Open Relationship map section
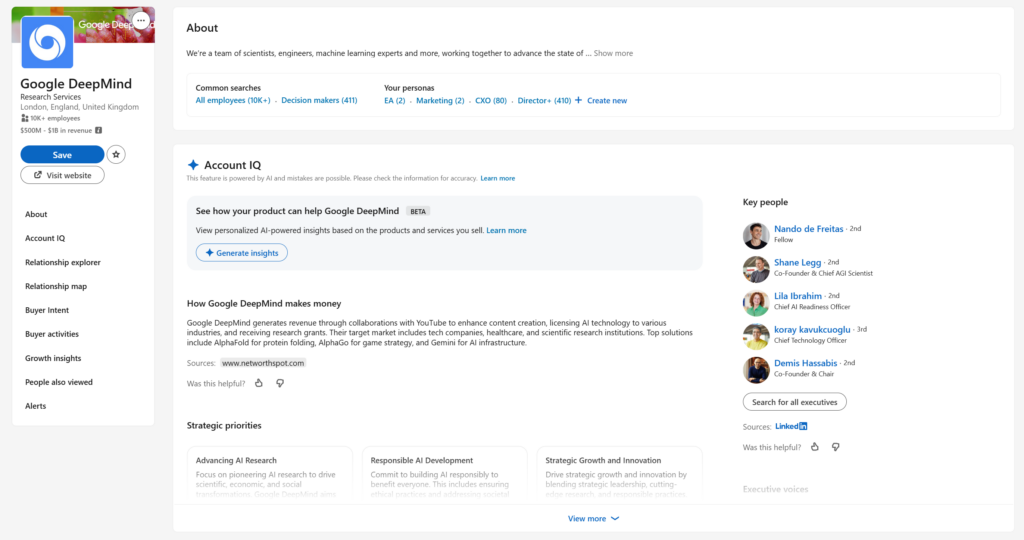 (56, 286)
